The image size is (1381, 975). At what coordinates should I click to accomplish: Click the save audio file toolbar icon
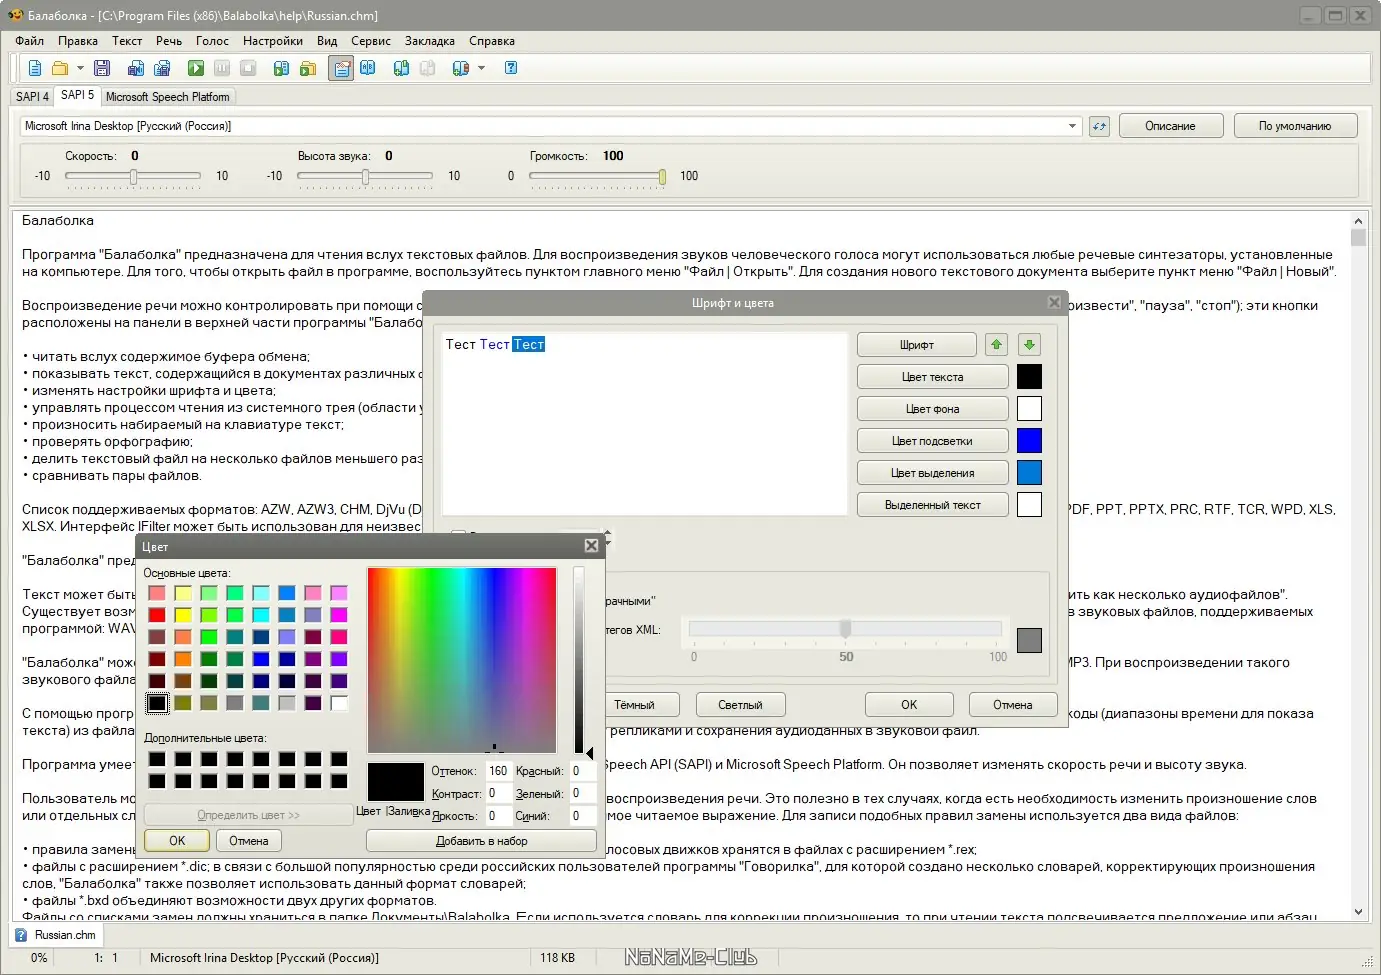[x=136, y=68]
